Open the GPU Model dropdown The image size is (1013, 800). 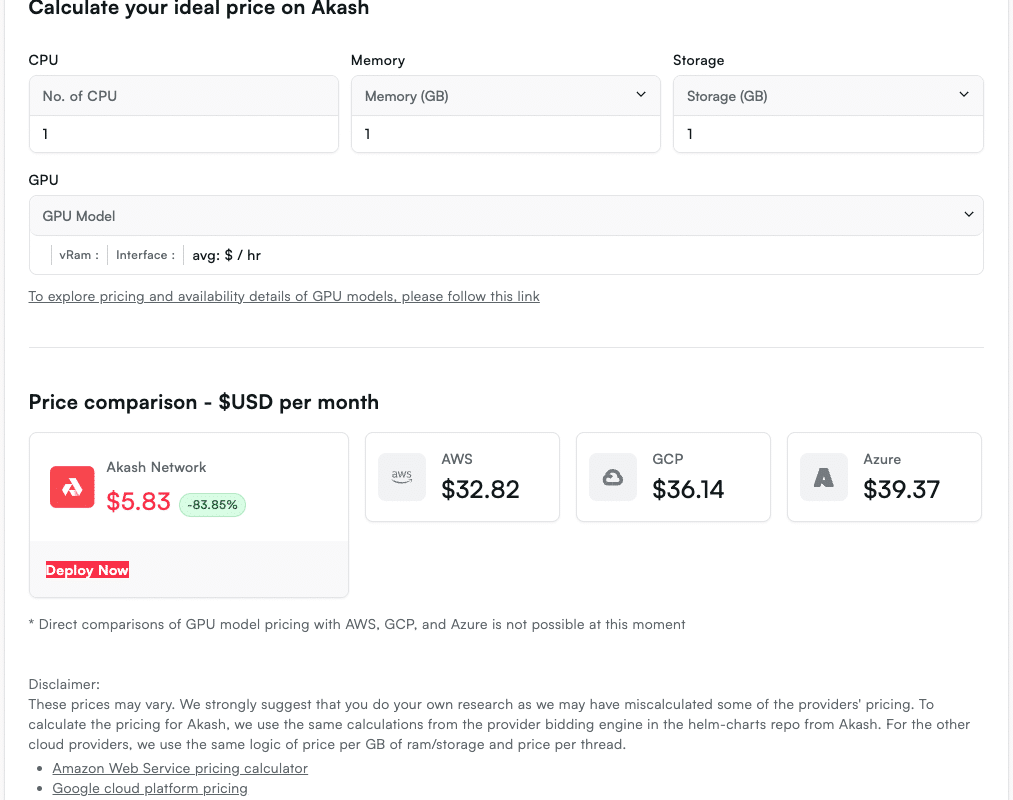click(506, 215)
